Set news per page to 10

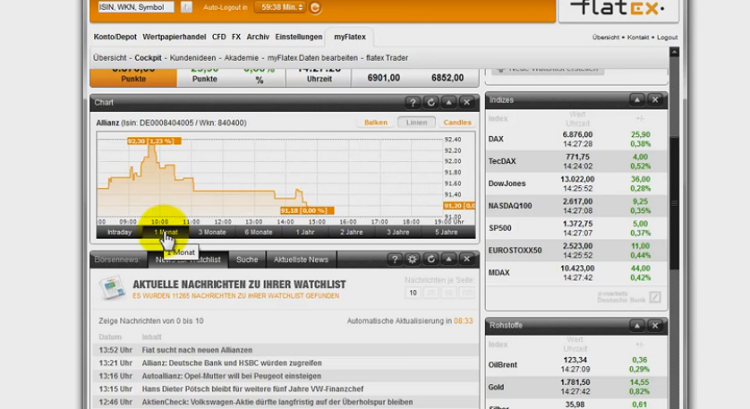[413, 293]
